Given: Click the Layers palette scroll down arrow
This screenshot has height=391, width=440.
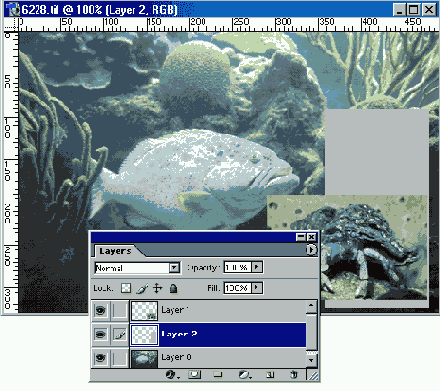Looking at the screenshot, I should [x=311, y=360].
